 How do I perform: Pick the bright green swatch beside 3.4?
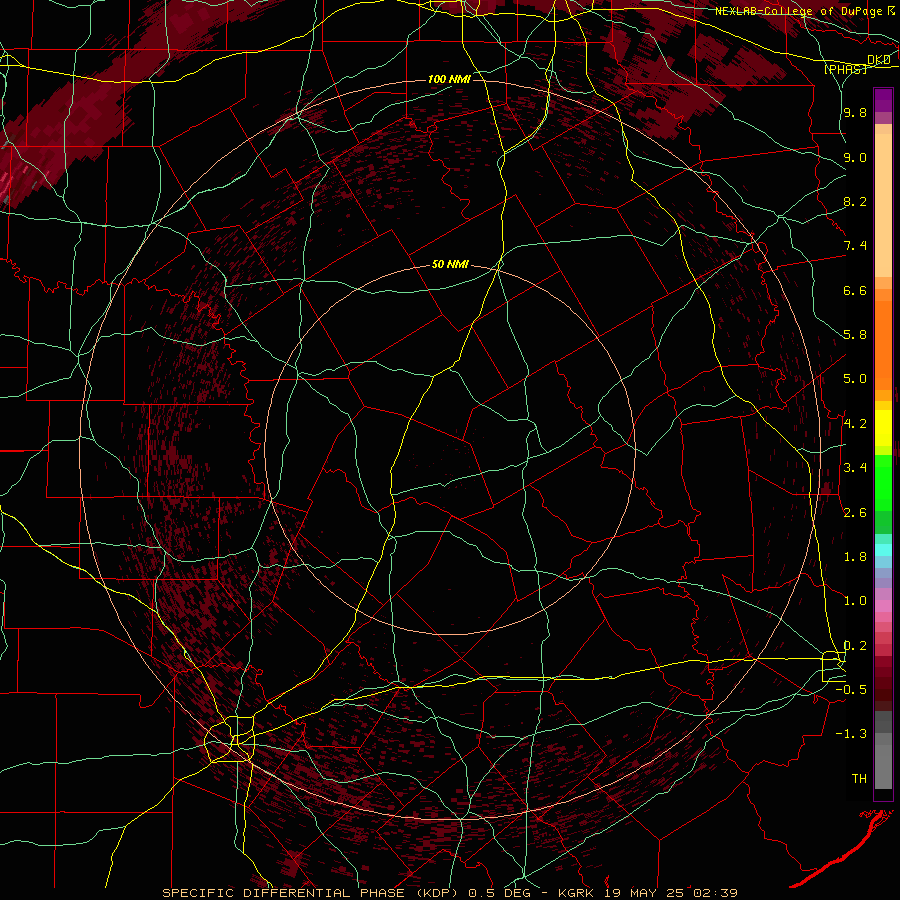coord(883,481)
